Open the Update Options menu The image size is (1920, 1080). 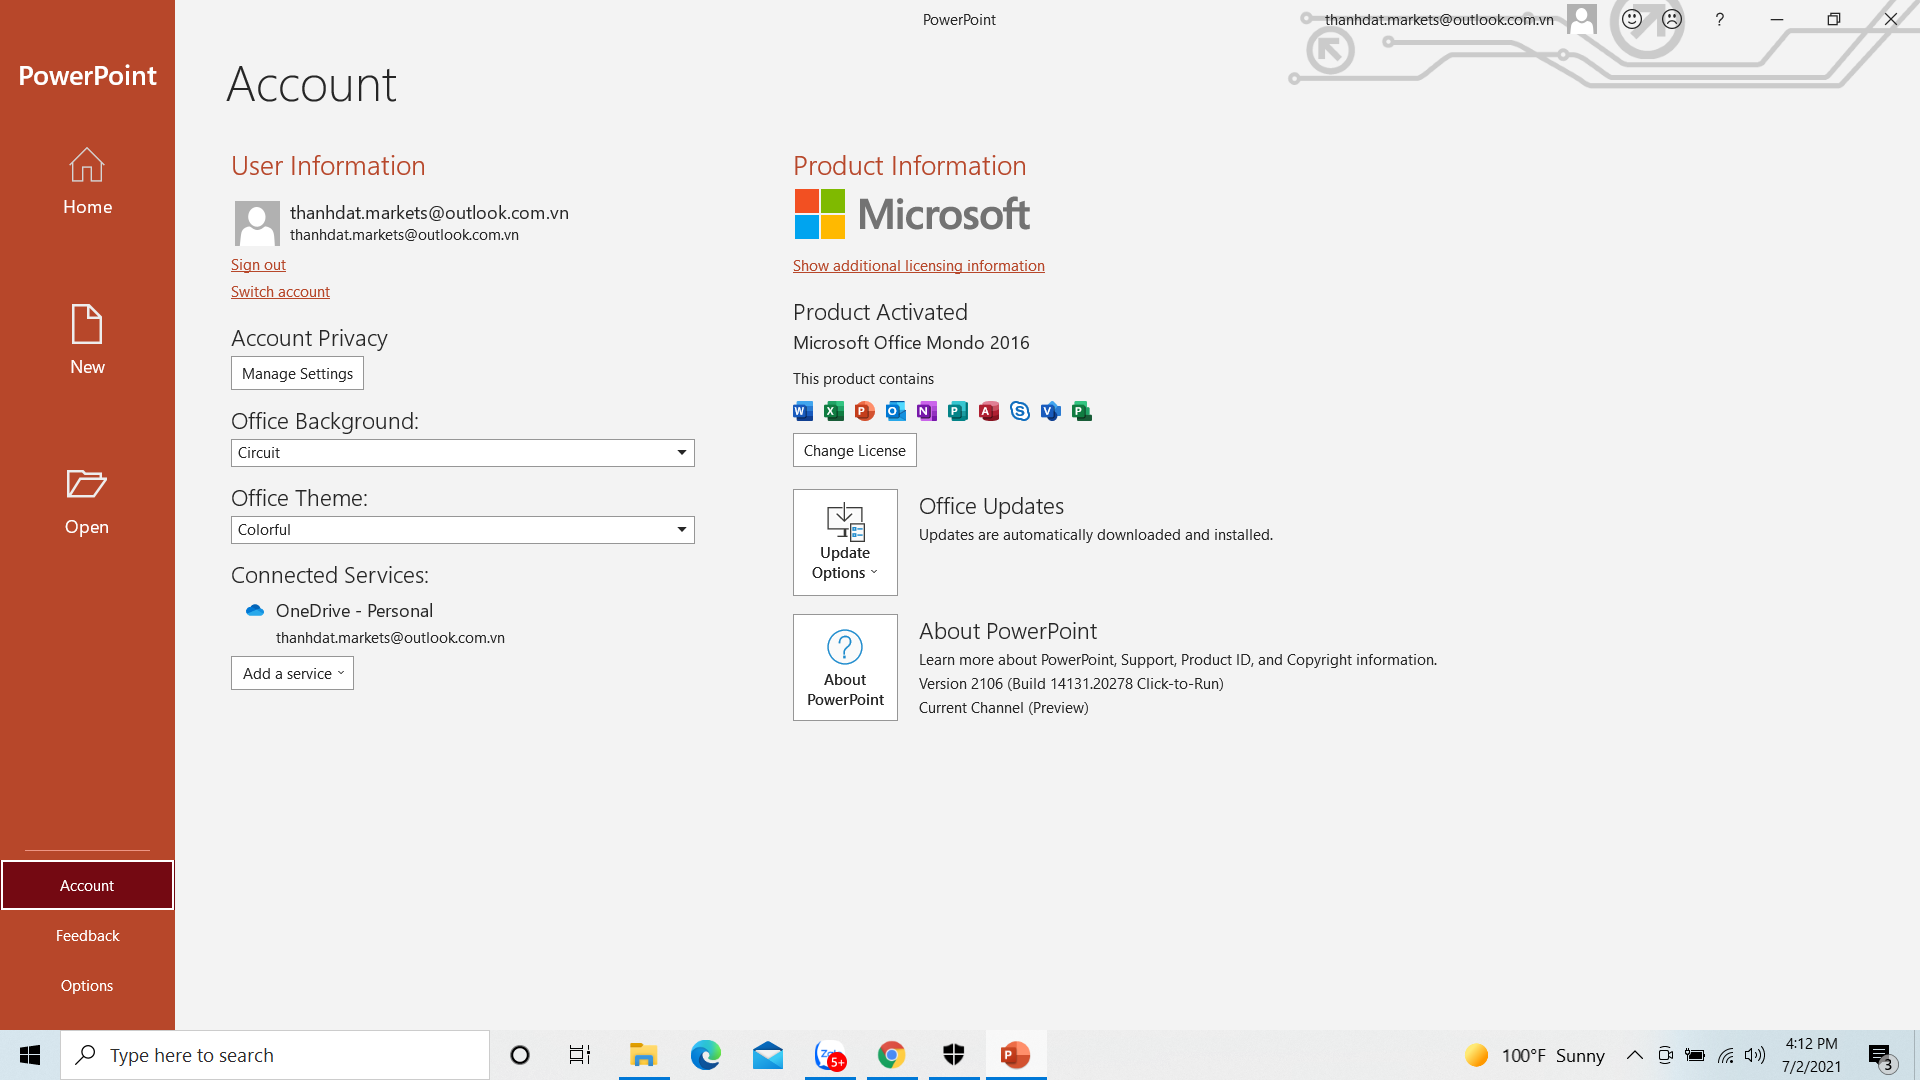(845, 542)
